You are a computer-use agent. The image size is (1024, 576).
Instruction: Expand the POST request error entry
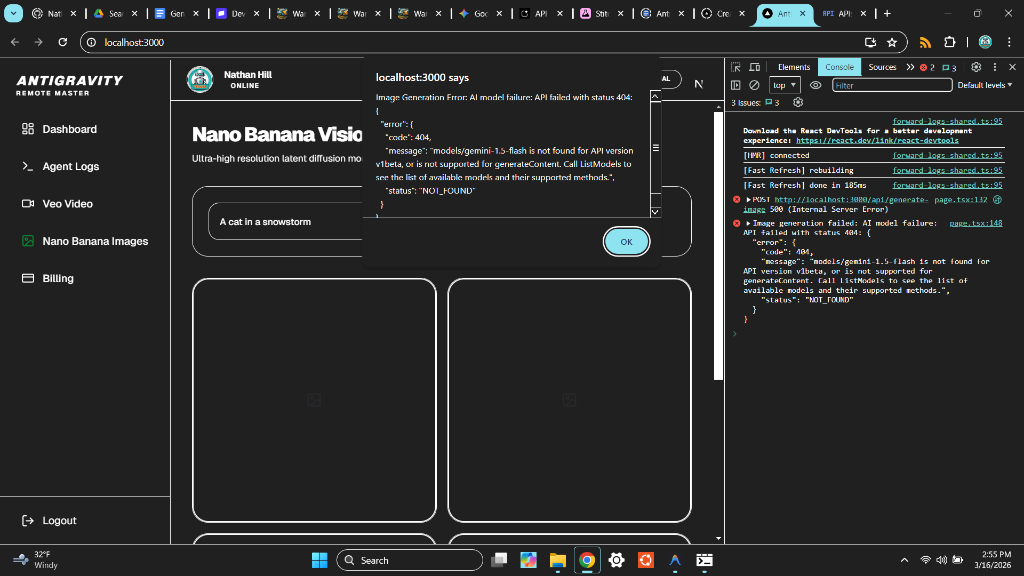[749, 199]
